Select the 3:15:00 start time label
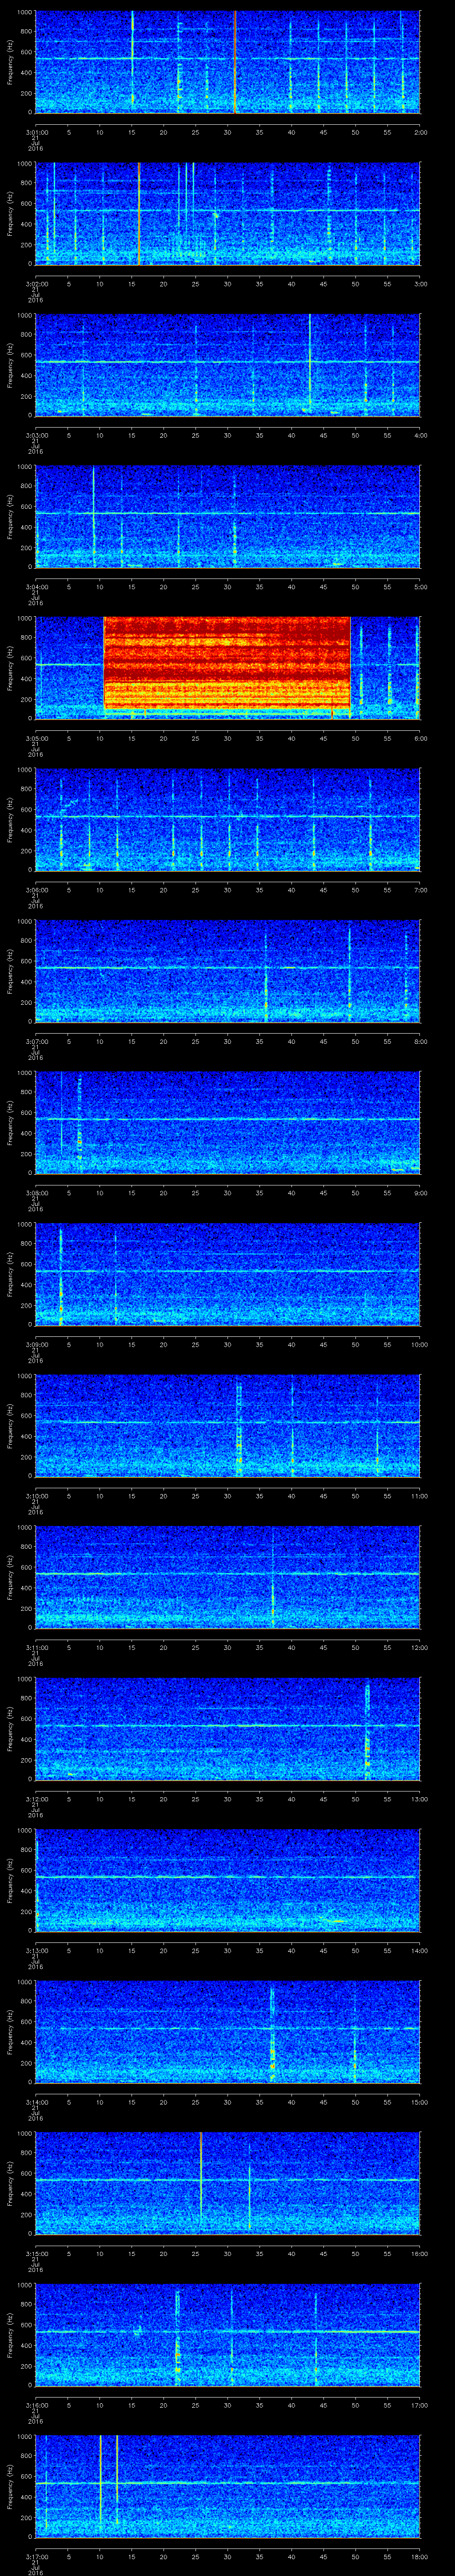Image resolution: width=455 pixels, height=2576 pixels. click(x=36, y=2254)
